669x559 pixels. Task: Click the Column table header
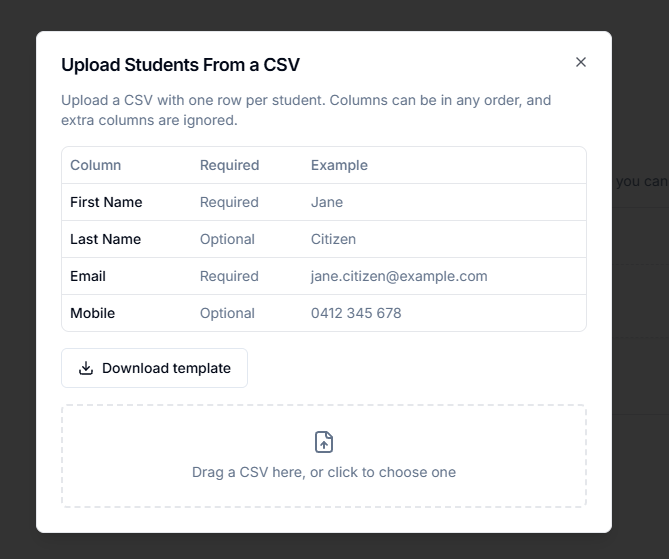96,165
